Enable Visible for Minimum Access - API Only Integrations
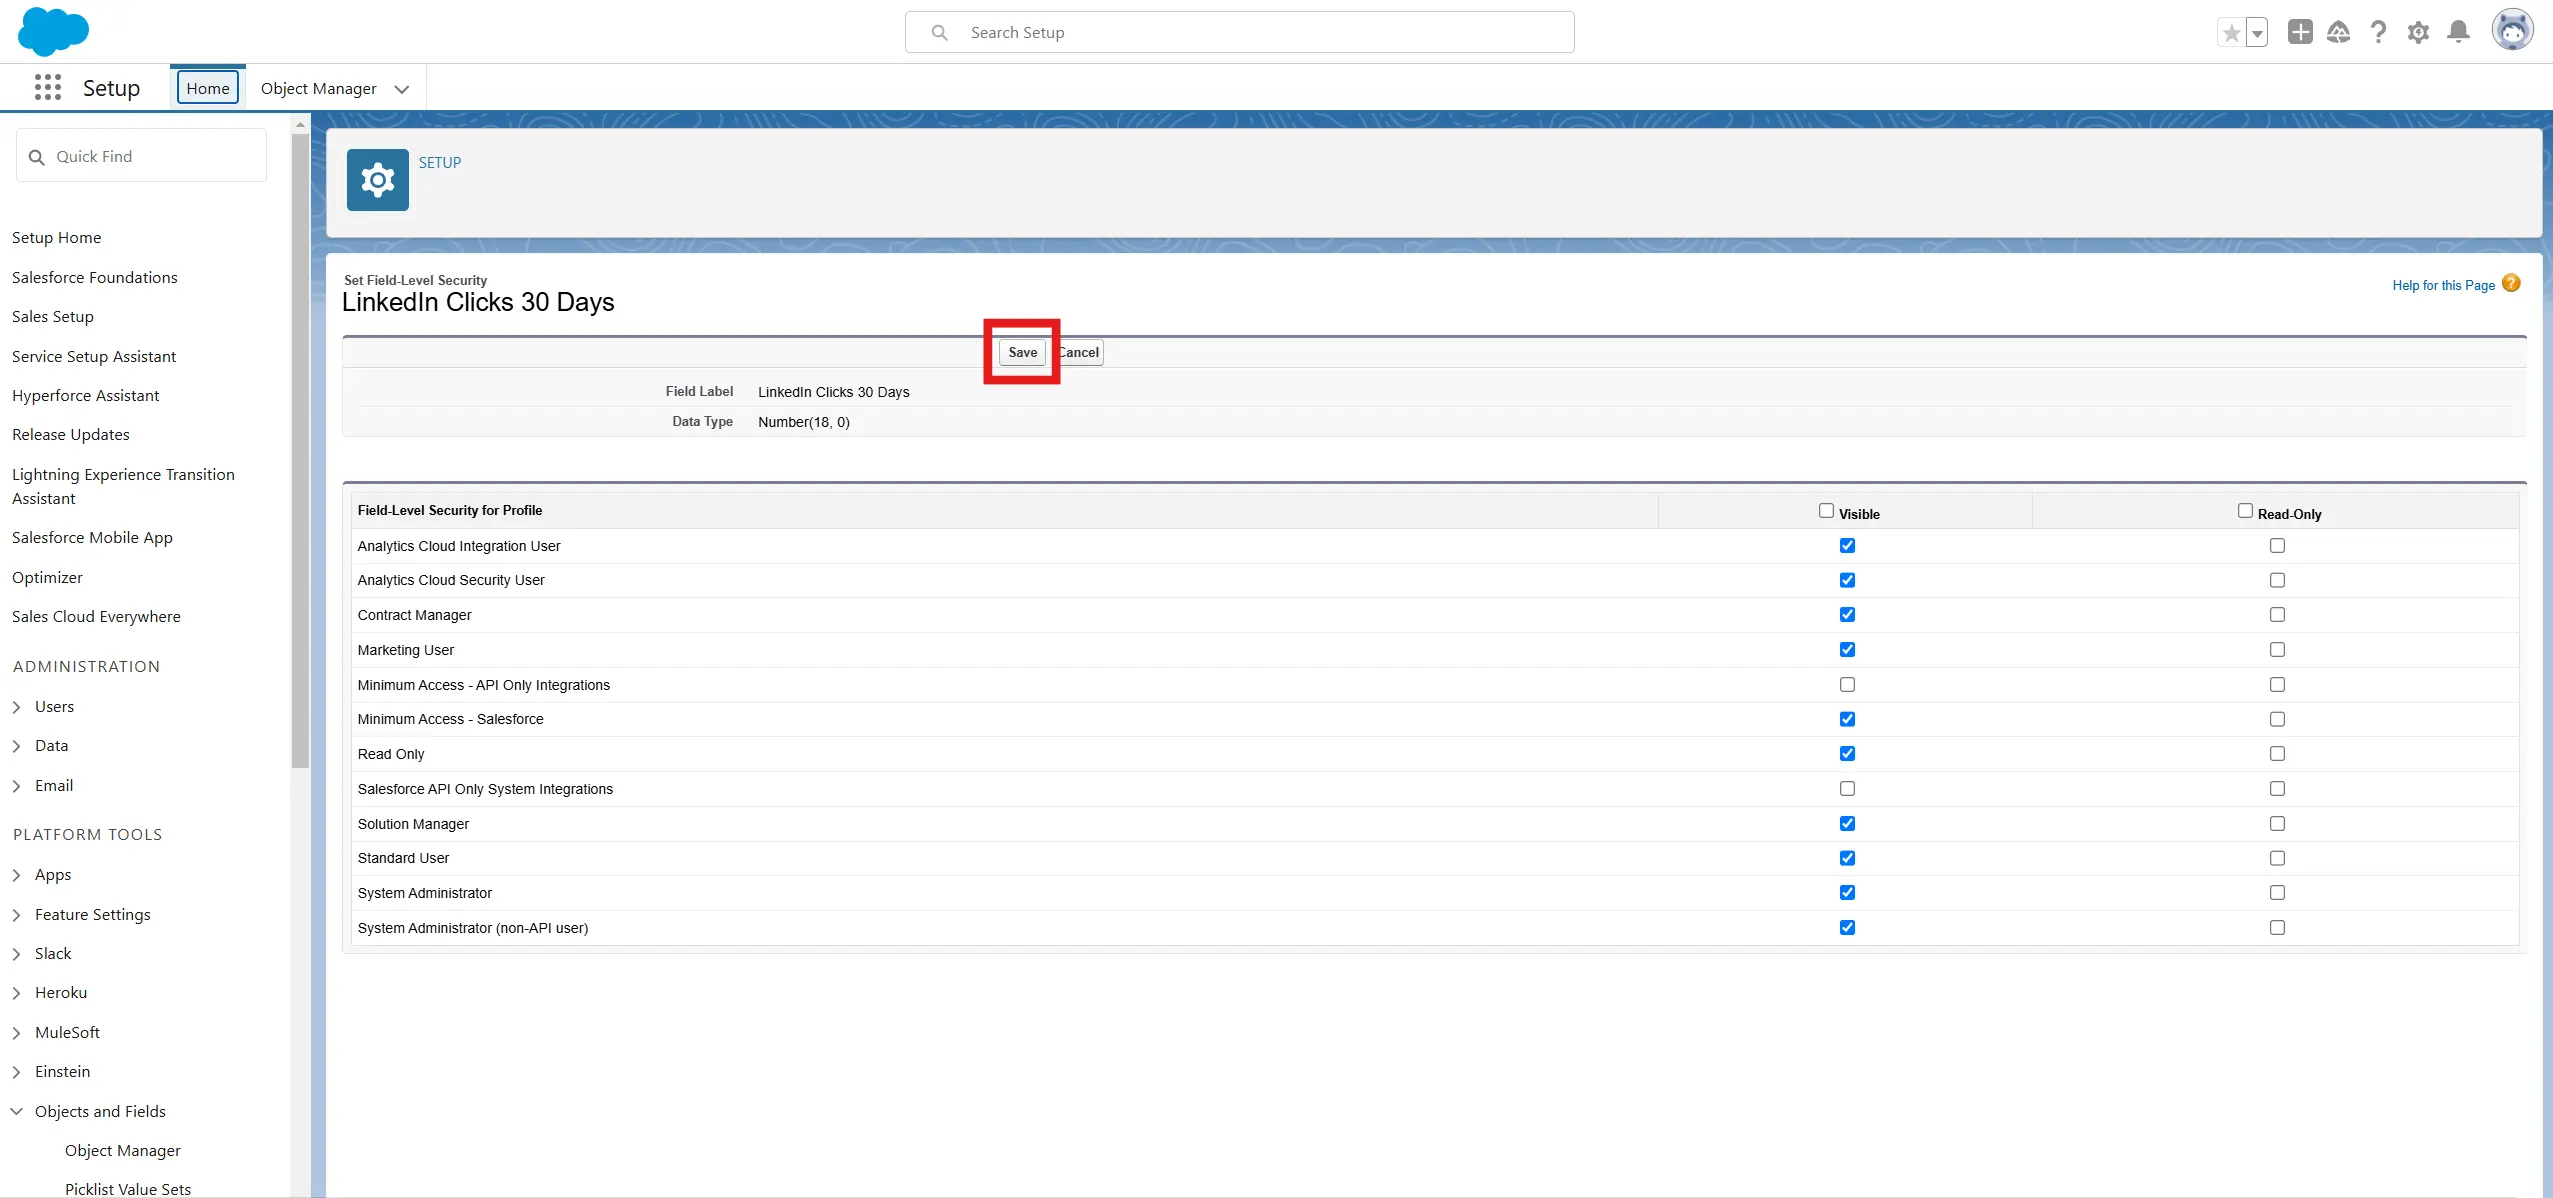Image resolution: width=2553 pixels, height=1198 pixels. point(1847,685)
